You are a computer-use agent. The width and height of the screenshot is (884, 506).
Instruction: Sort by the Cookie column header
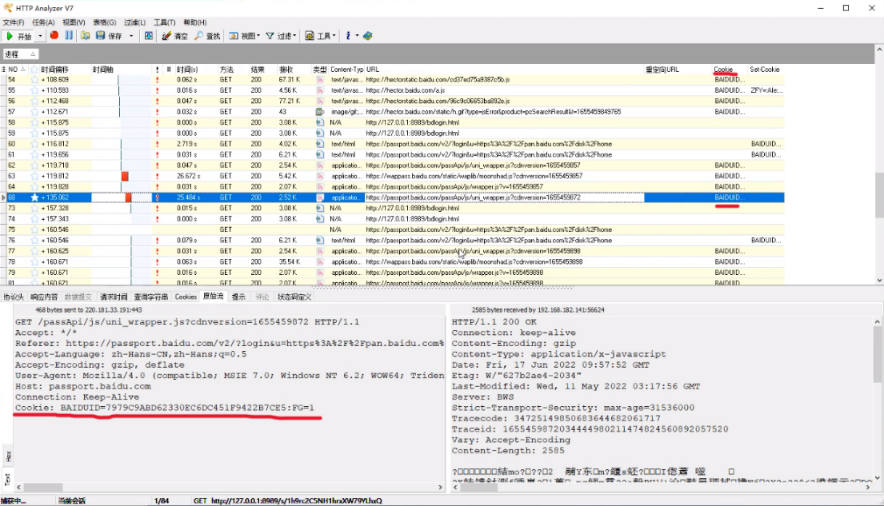click(x=723, y=69)
